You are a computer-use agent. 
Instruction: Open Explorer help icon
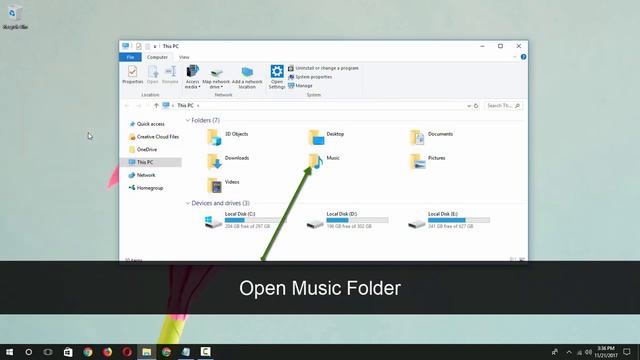click(523, 57)
